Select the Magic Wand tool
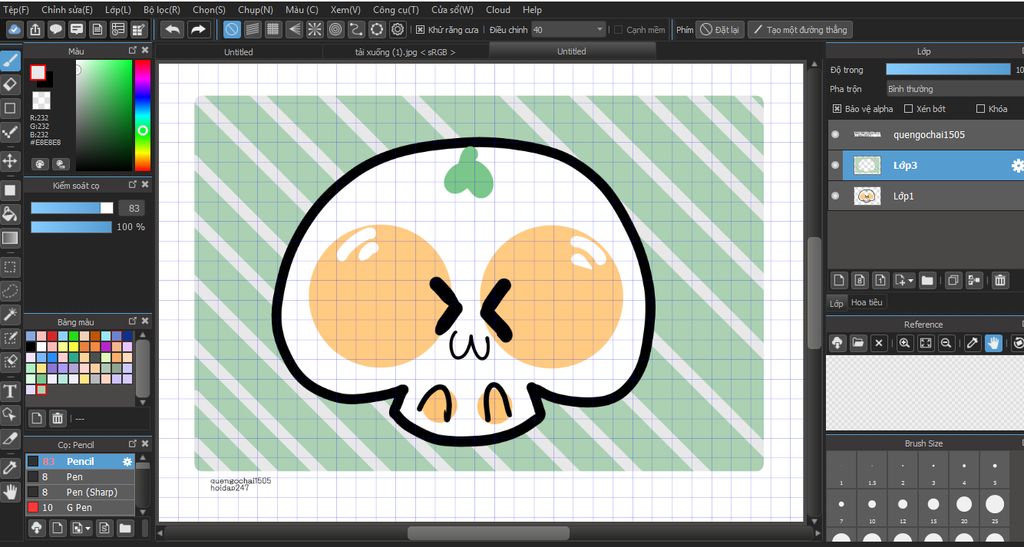 10,315
